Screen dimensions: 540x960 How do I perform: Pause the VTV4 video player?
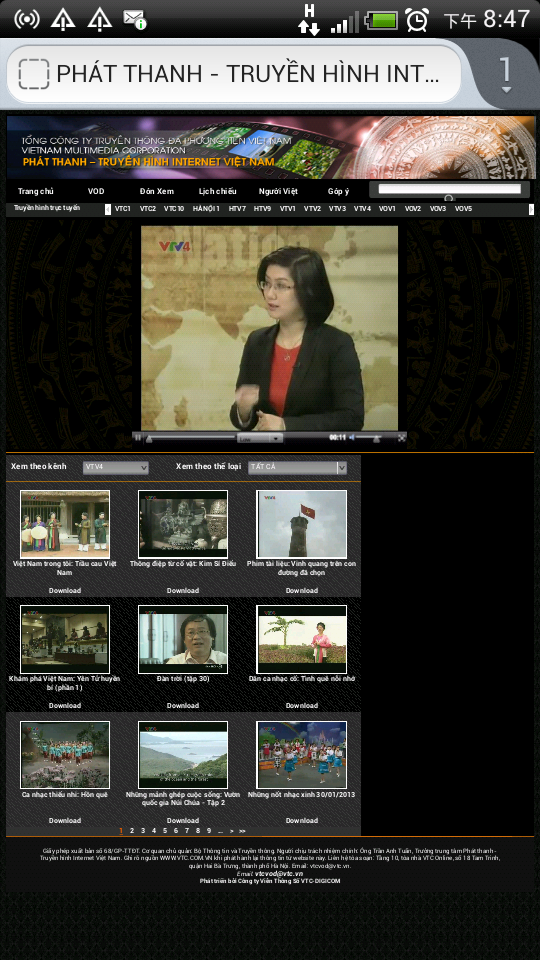138,437
